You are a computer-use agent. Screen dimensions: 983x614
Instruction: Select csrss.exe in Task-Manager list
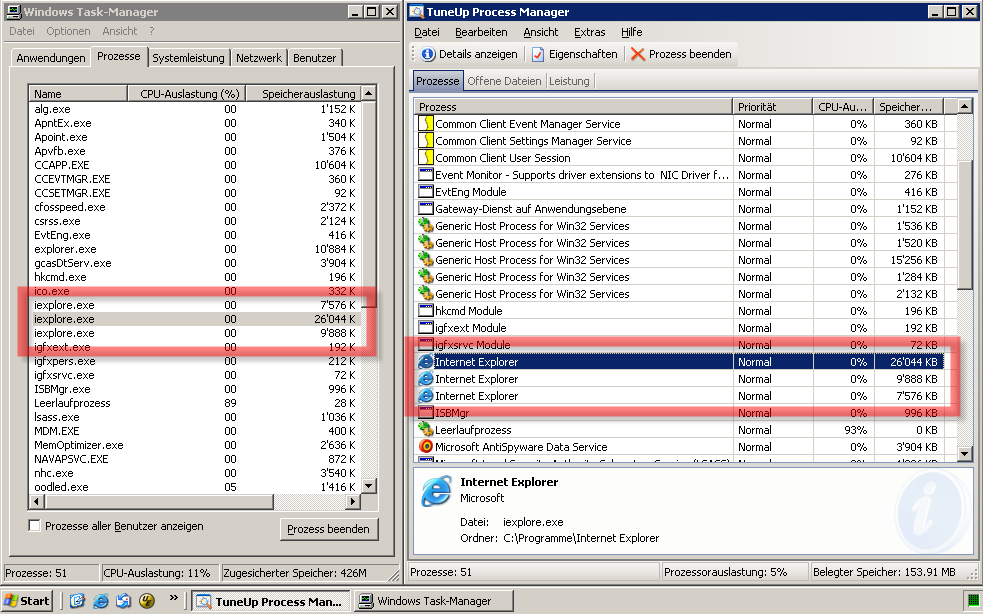point(195,221)
